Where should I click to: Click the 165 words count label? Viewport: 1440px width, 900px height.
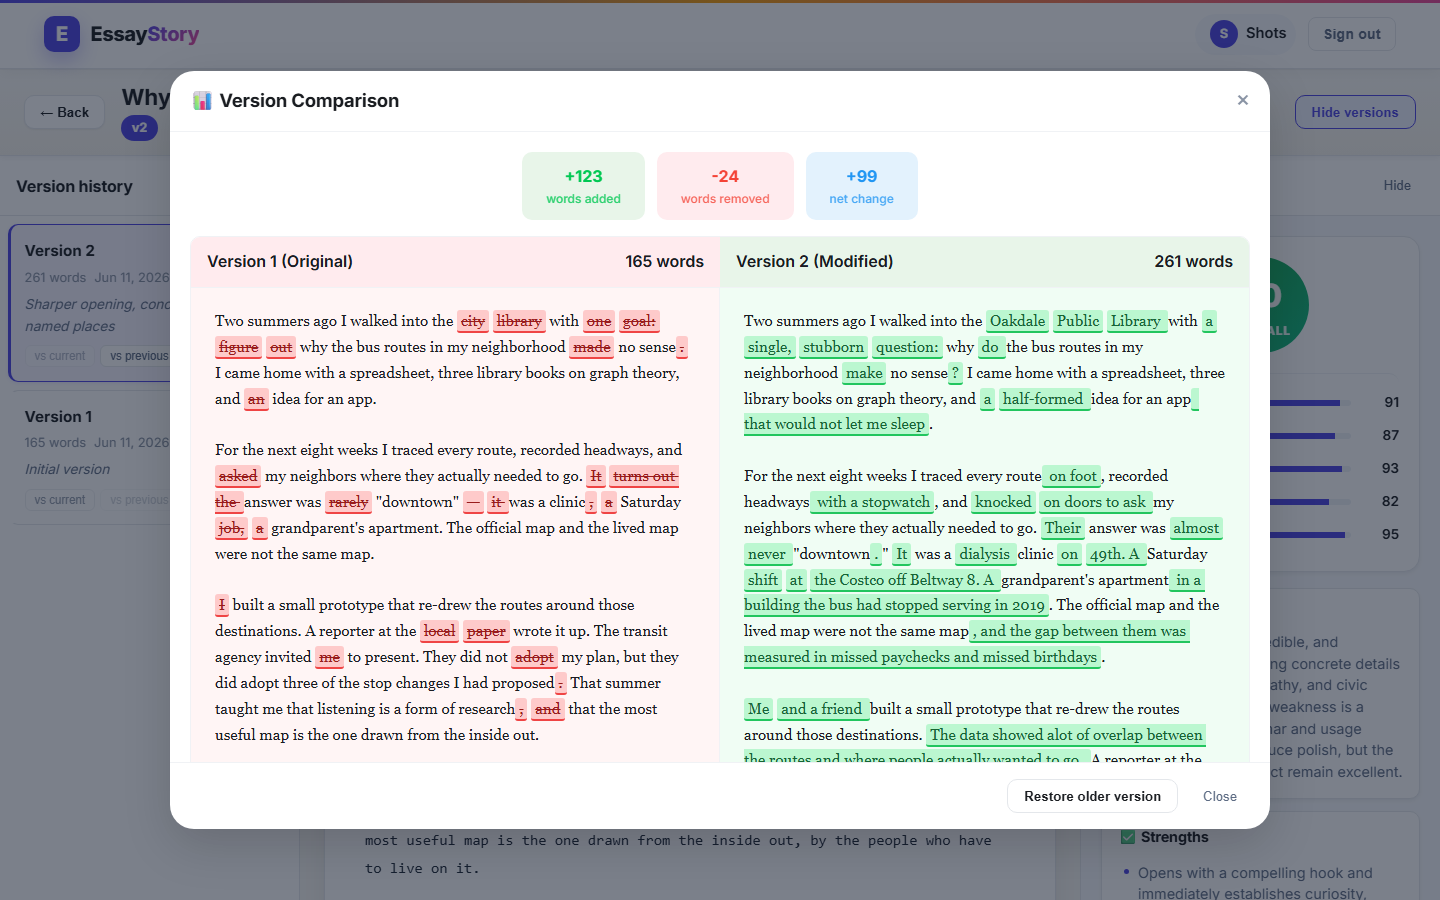[664, 261]
